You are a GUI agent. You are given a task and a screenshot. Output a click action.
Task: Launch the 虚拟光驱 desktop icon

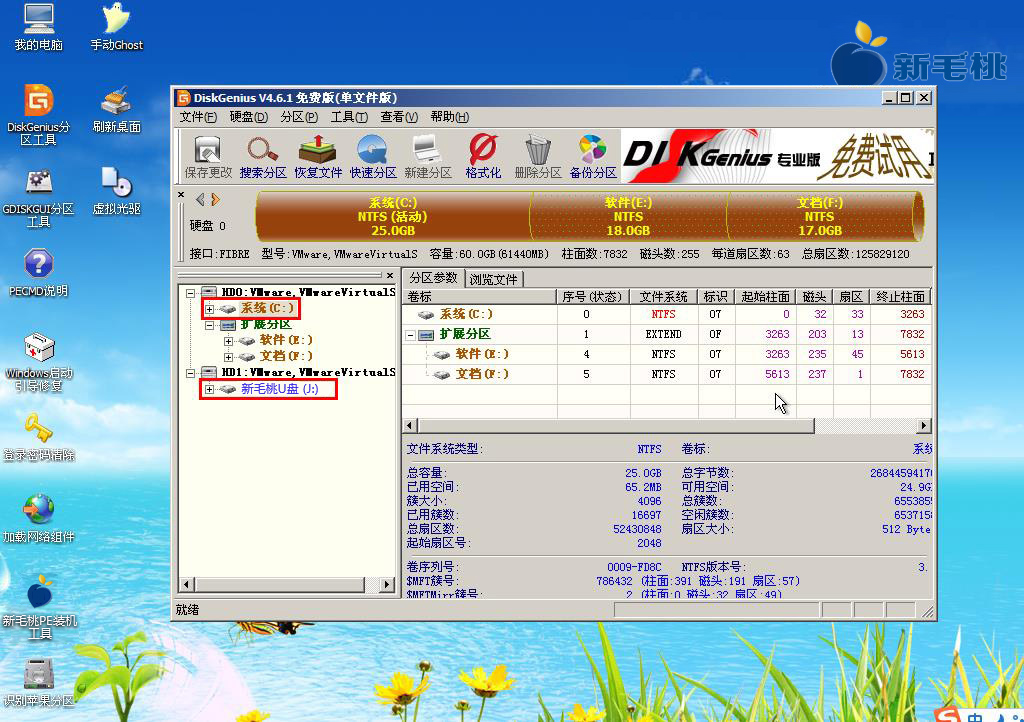[116, 191]
